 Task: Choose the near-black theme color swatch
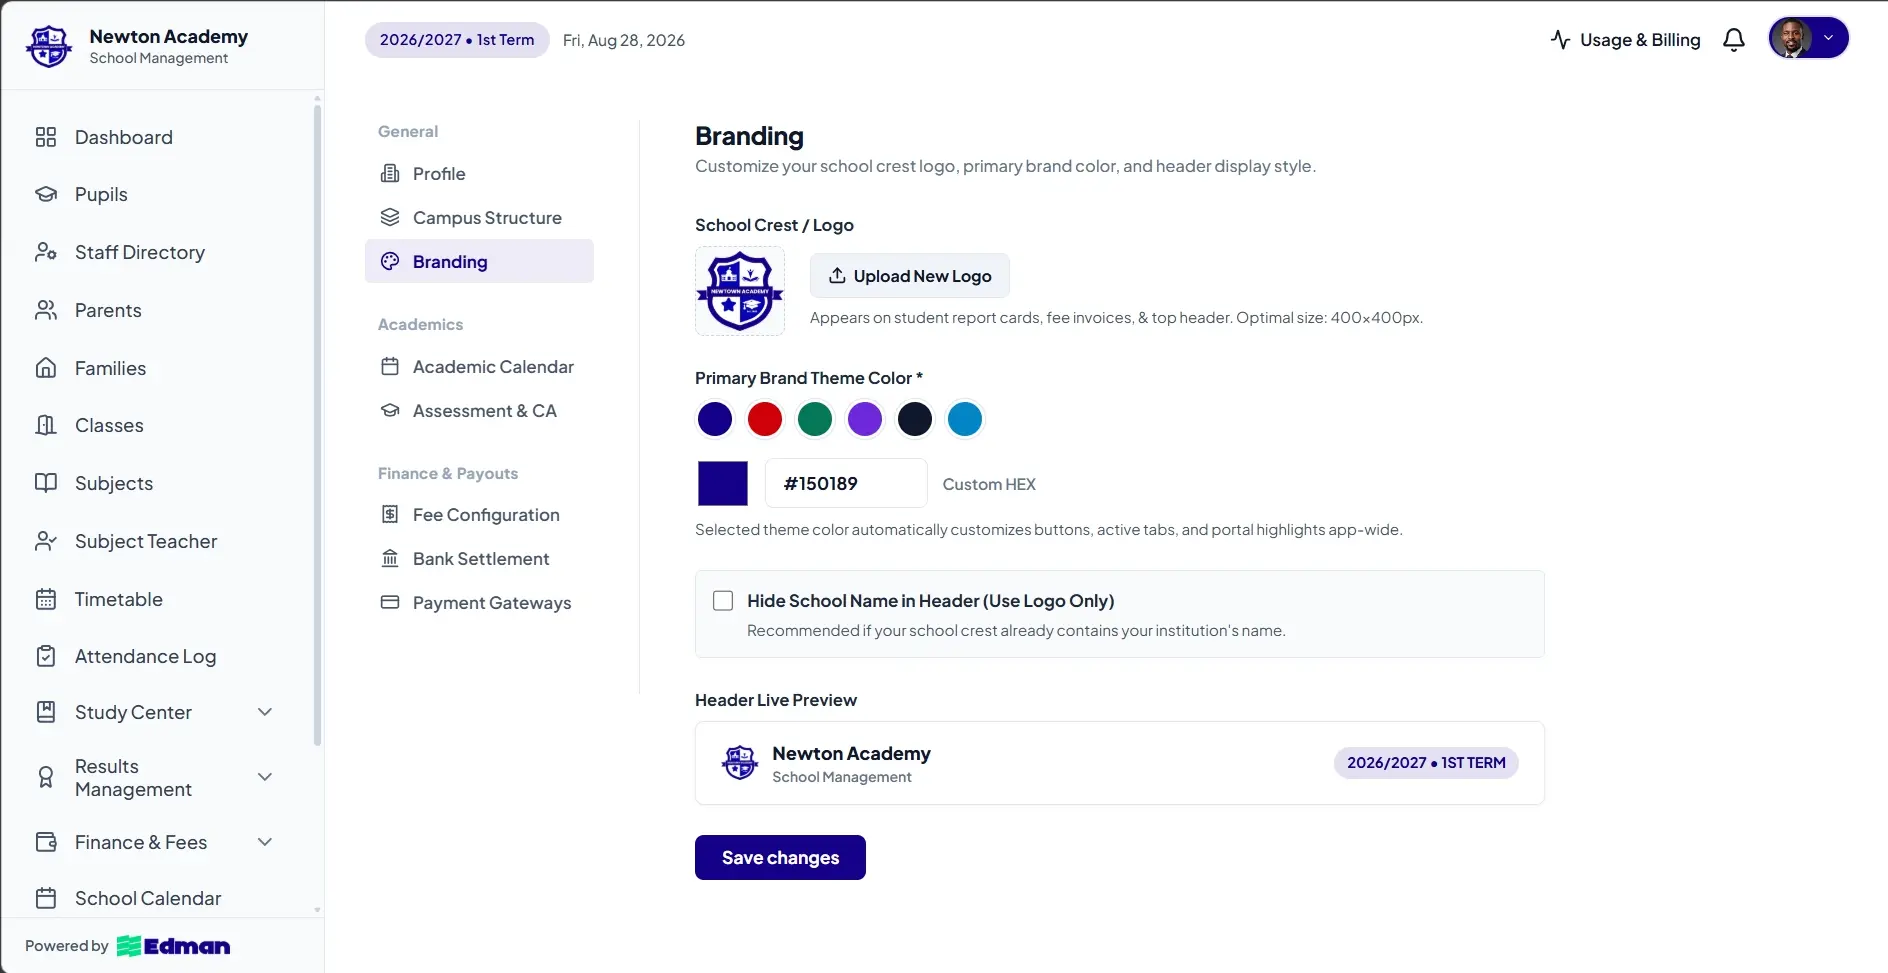tap(915, 419)
